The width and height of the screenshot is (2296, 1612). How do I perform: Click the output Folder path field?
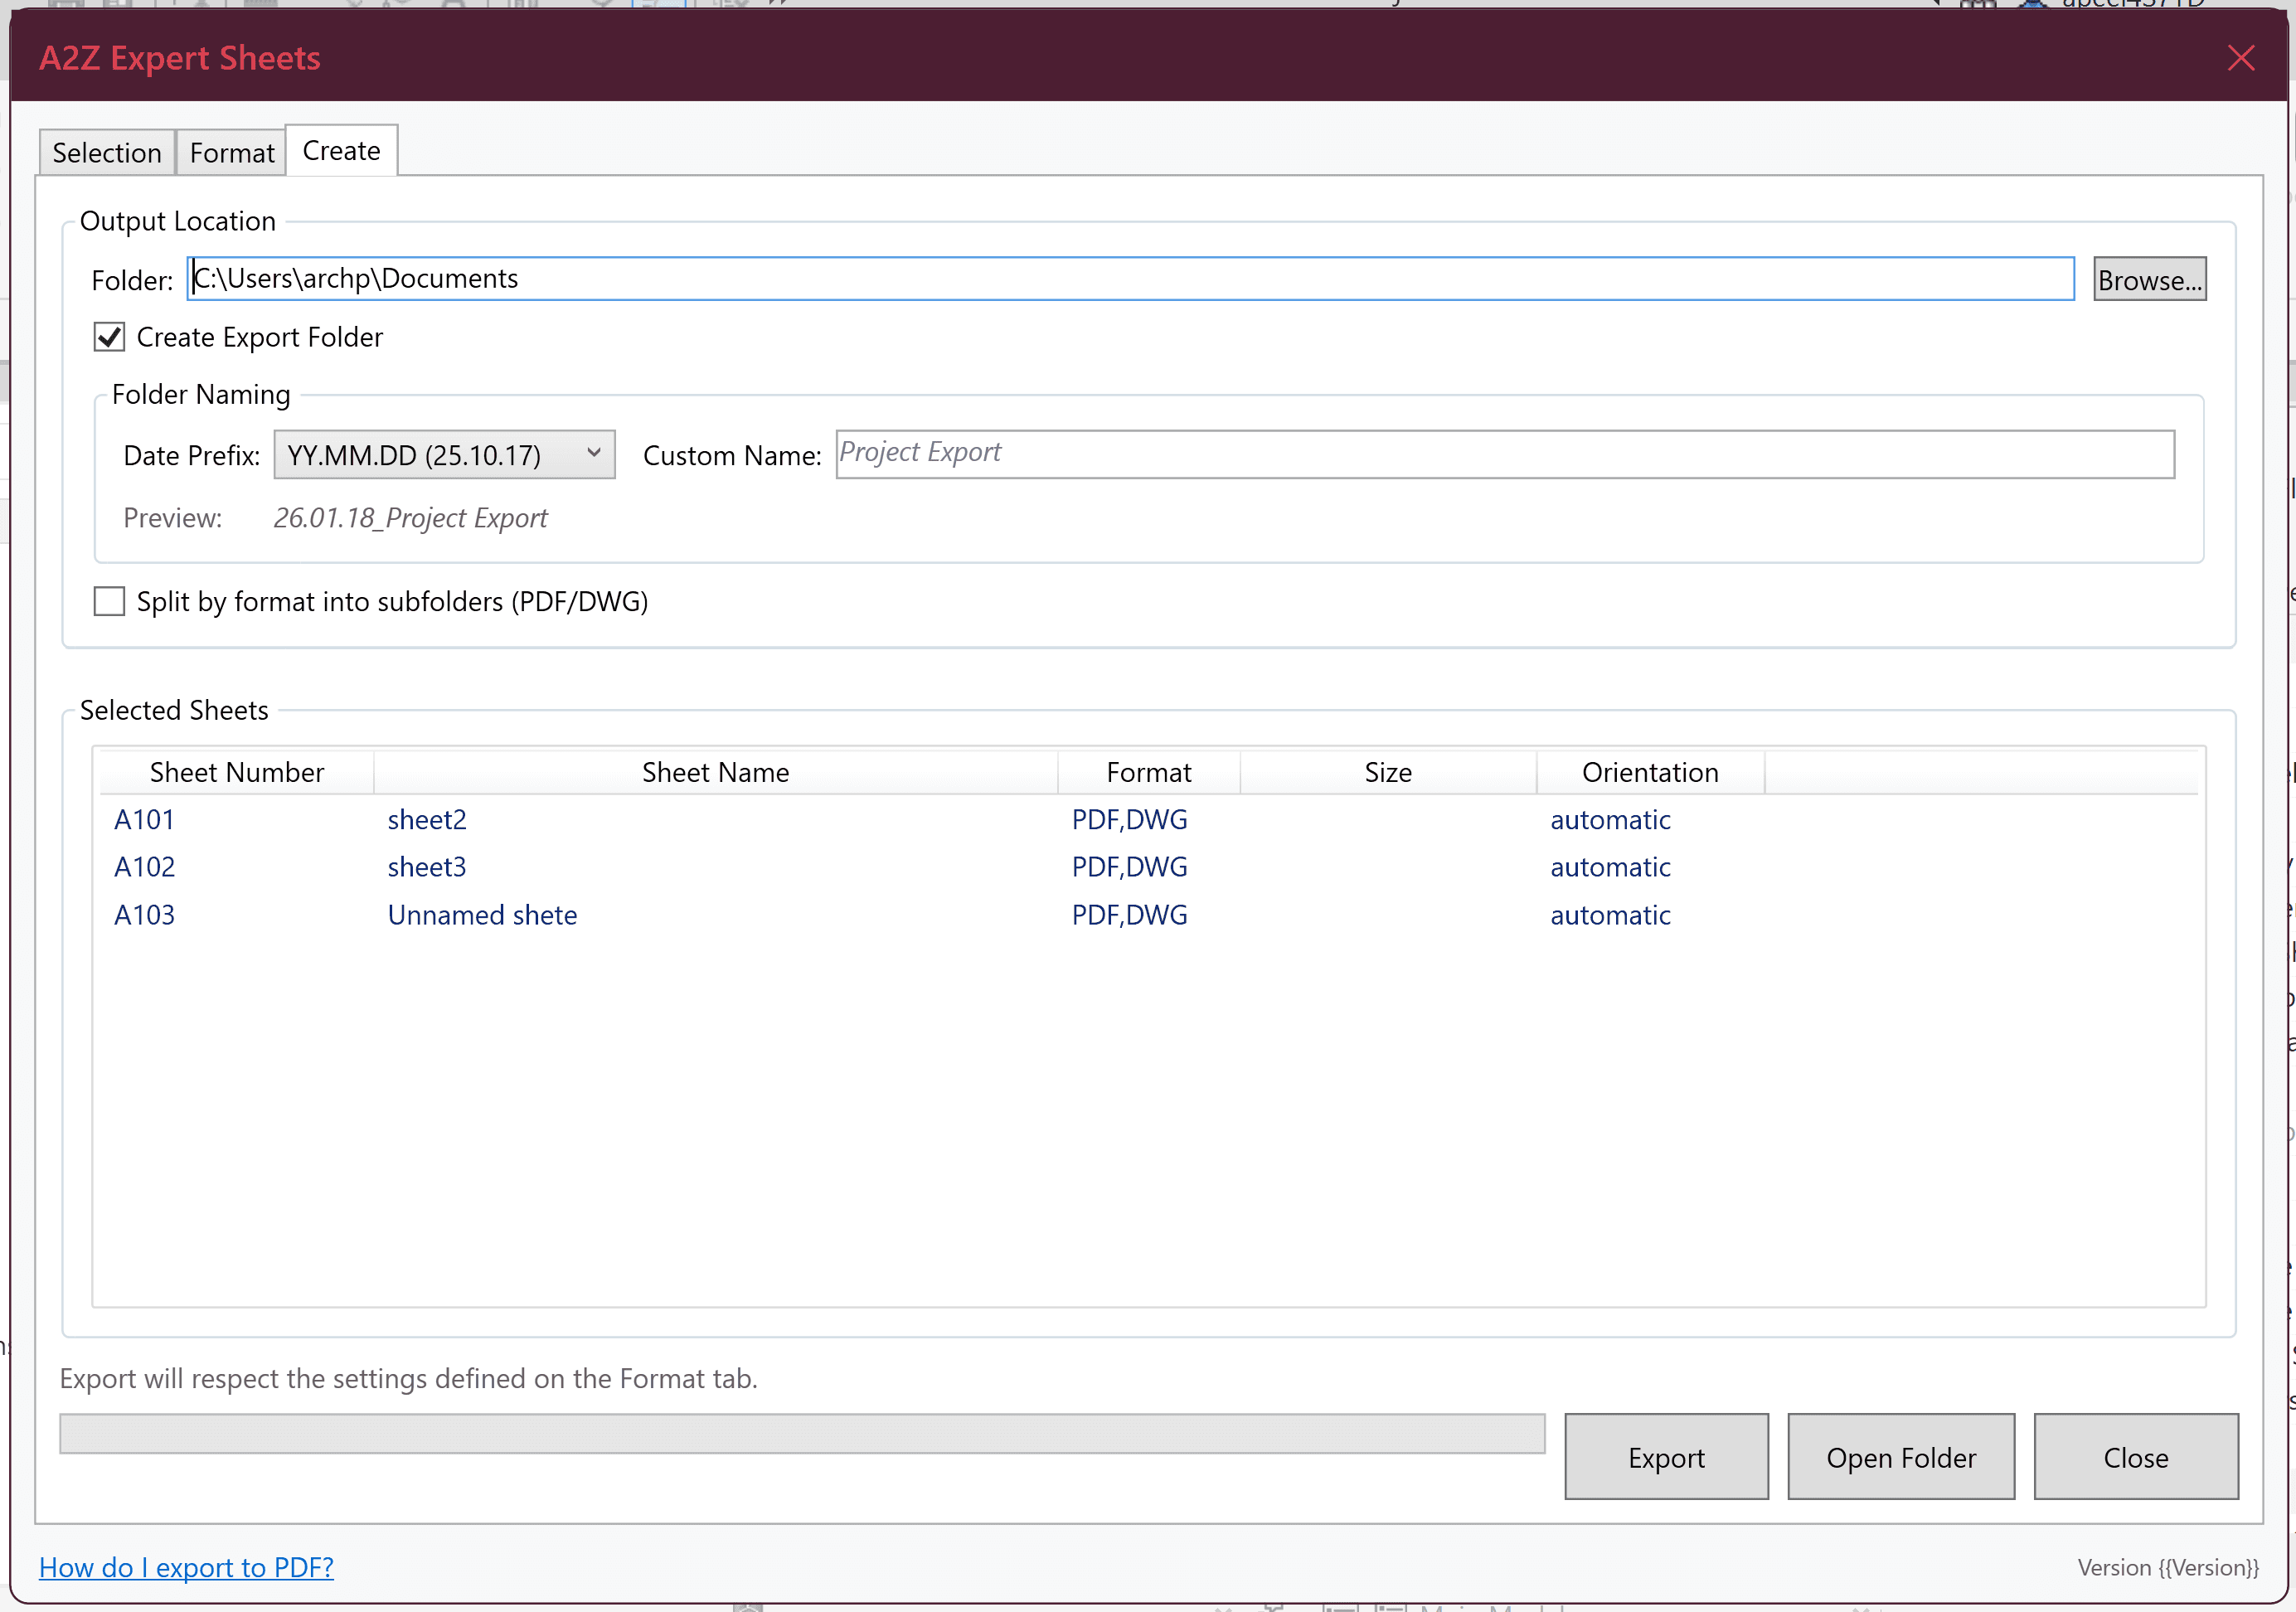click(1130, 278)
